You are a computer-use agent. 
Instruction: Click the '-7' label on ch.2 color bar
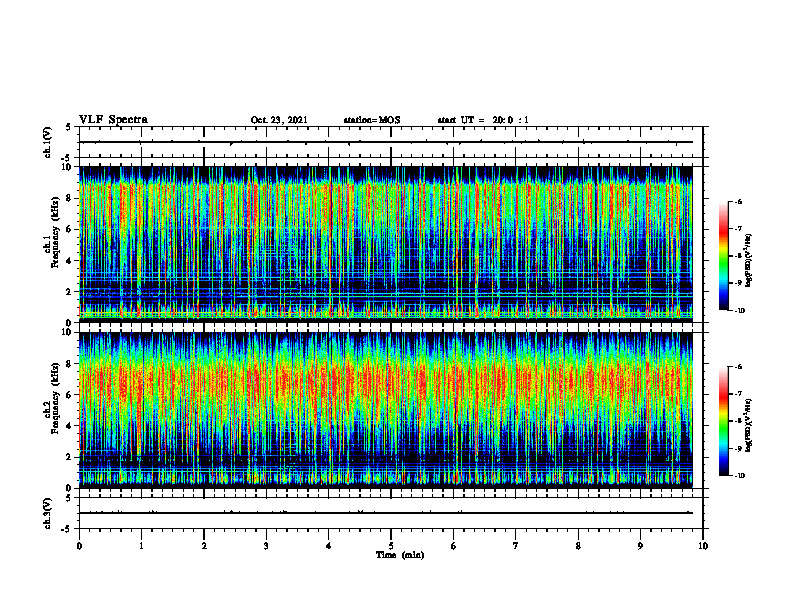[x=739, y=394]
